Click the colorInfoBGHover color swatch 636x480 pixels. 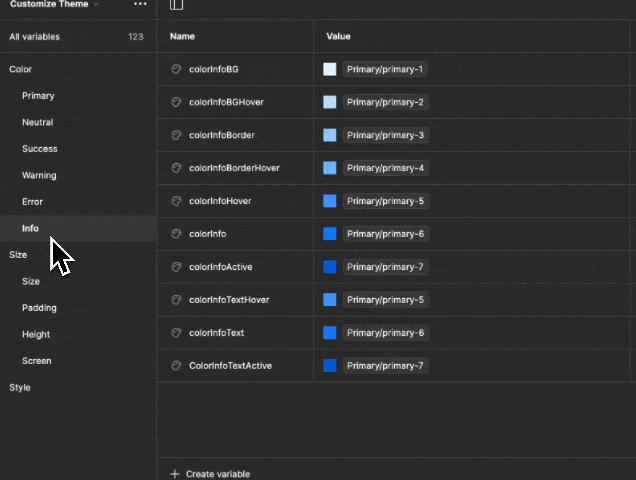(330, 102)
